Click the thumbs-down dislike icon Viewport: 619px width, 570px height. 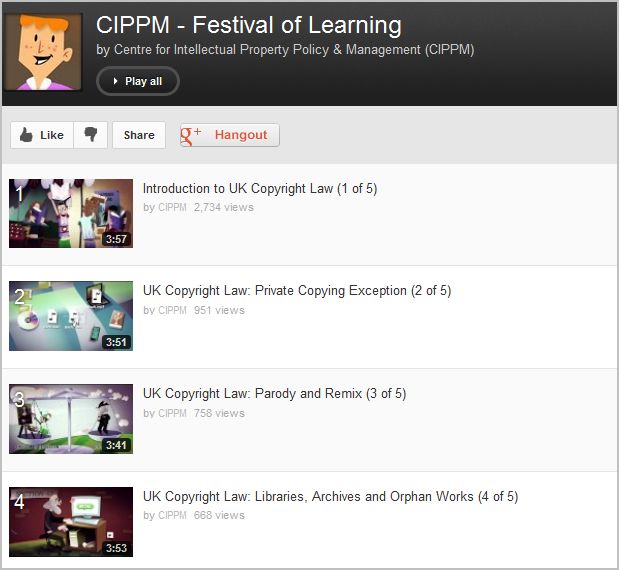click(90, 135)
